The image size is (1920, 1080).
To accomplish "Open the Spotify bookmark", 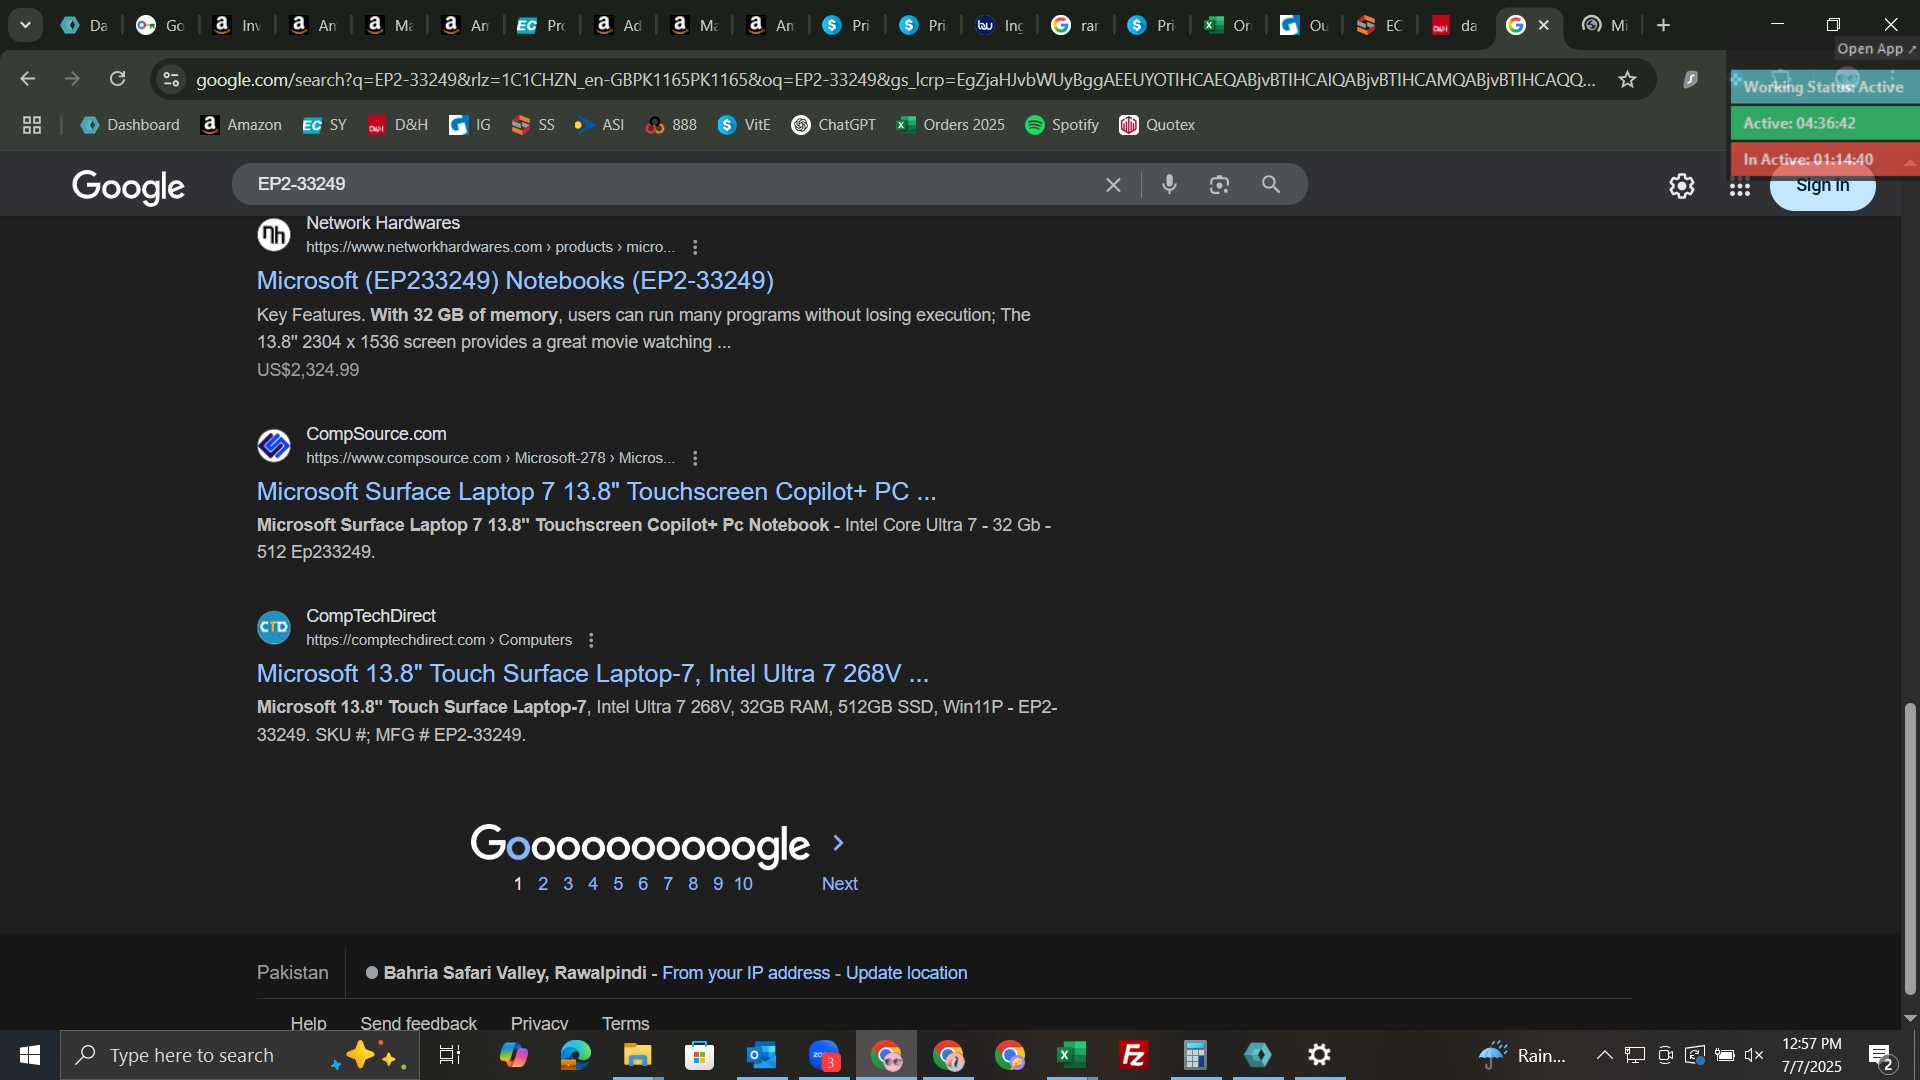I will (1062, 125).
